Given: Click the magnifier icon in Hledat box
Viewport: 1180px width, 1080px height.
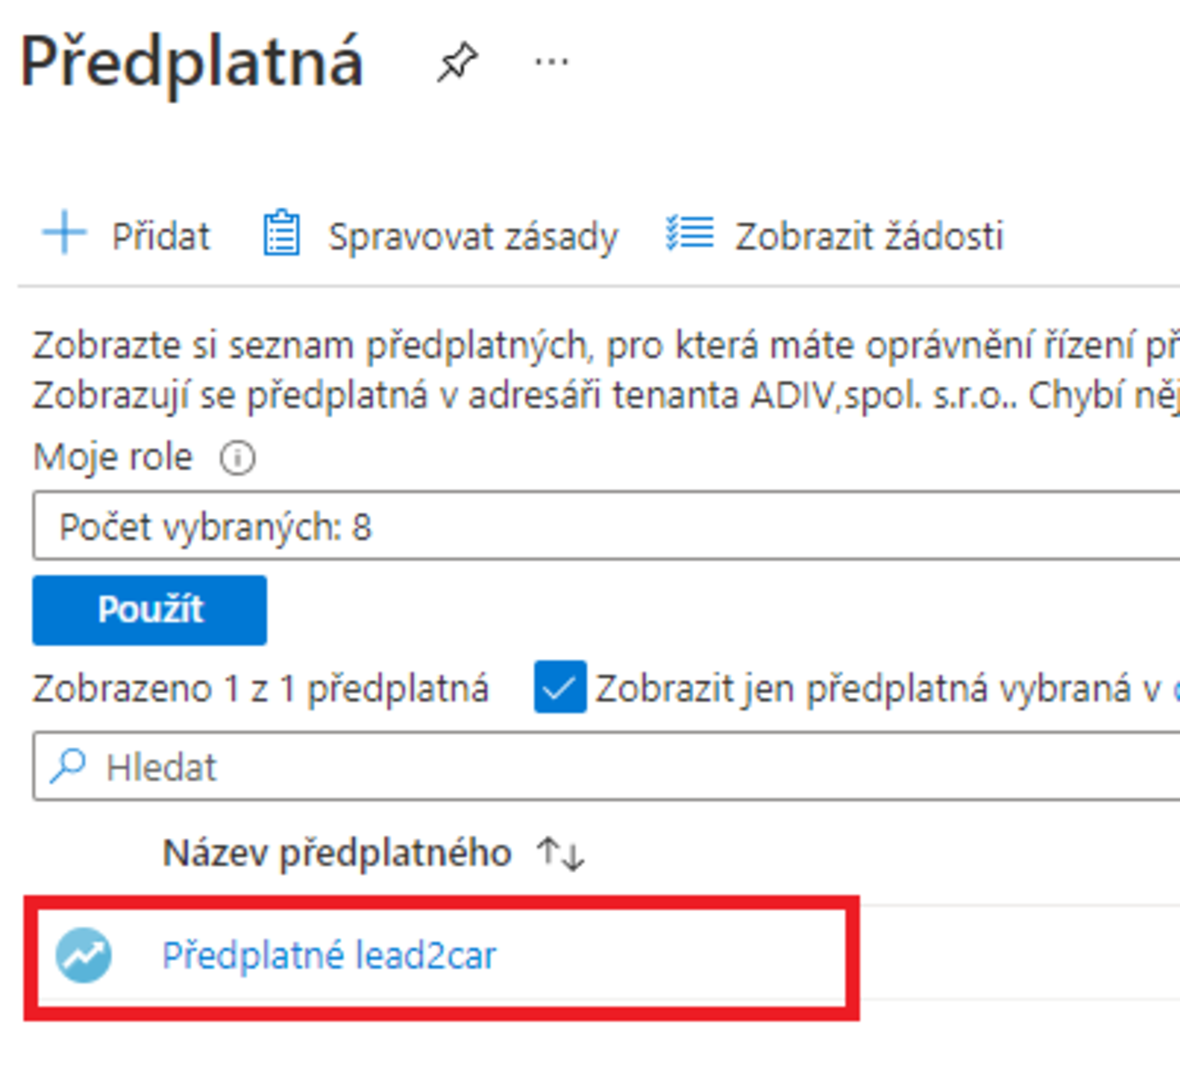Looking at the screenshot, I should [x=68, y=766].
